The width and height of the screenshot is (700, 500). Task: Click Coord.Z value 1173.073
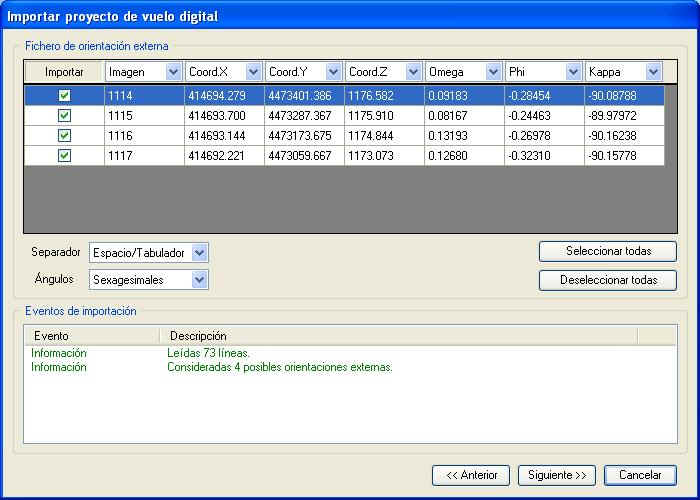tap(384, 156)
